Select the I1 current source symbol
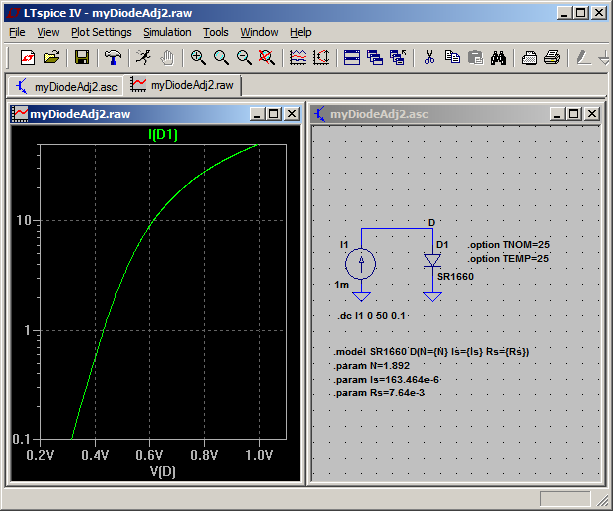The image size is (613, 511). coord(361,264)
